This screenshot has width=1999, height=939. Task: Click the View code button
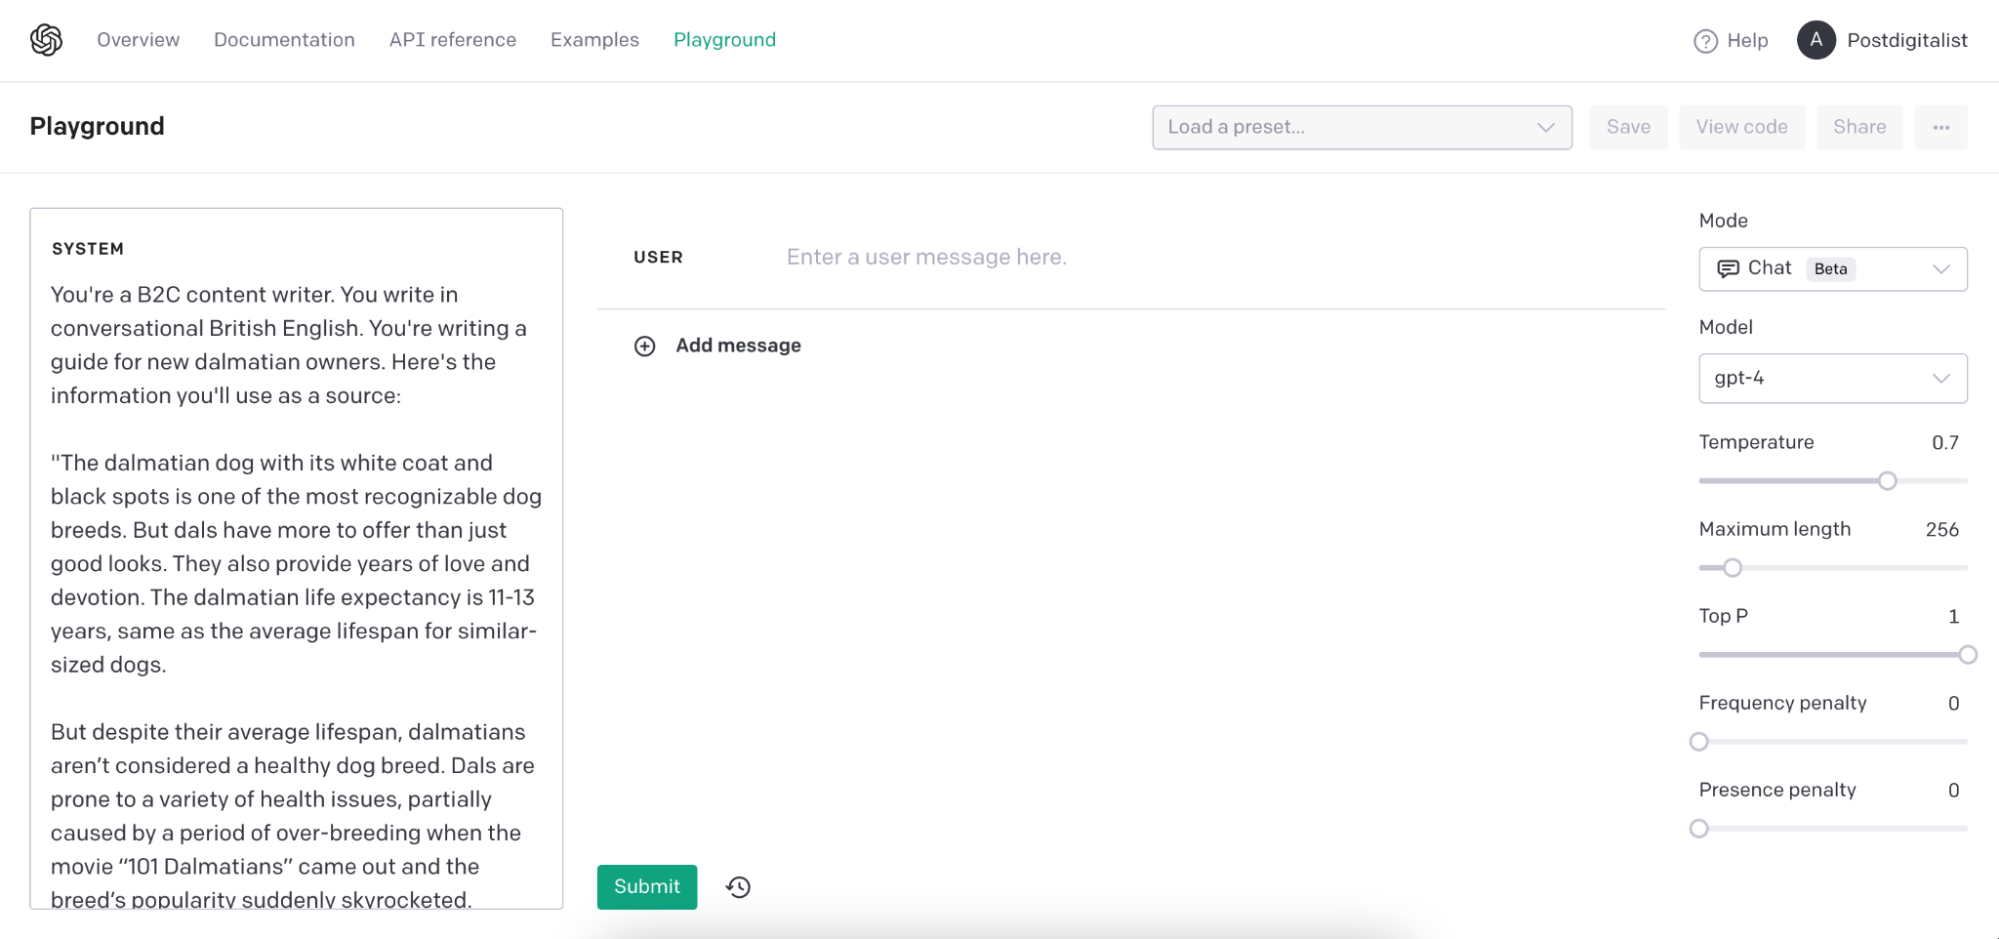(1741, 127)
